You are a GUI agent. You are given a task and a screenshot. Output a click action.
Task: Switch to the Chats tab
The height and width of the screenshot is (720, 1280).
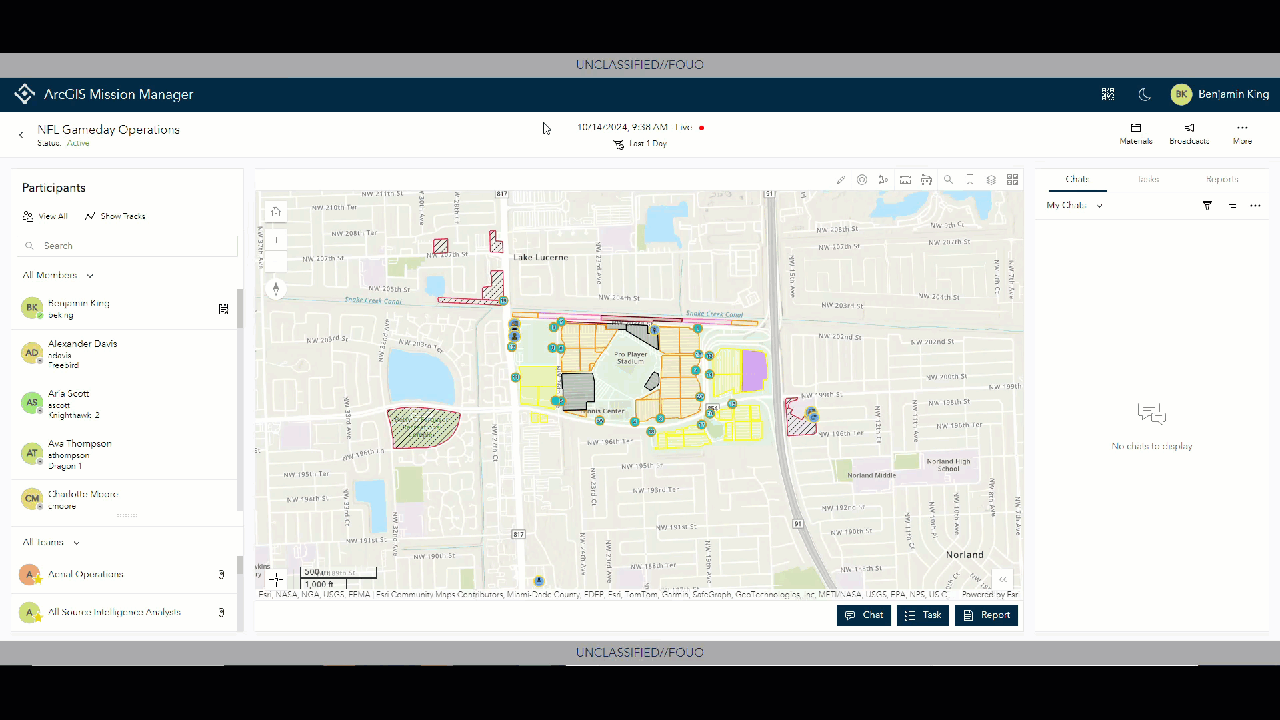pyautogui.click(x=1077, y=180)
